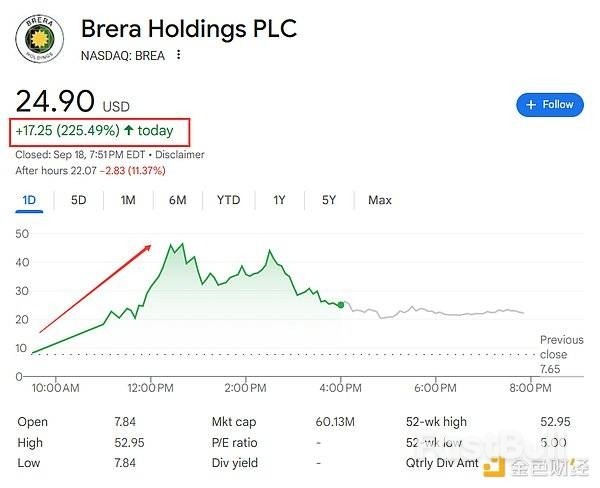Switch to the 1Y chart range
Viewport: 600px width, 488px height.
click(279, 200)
